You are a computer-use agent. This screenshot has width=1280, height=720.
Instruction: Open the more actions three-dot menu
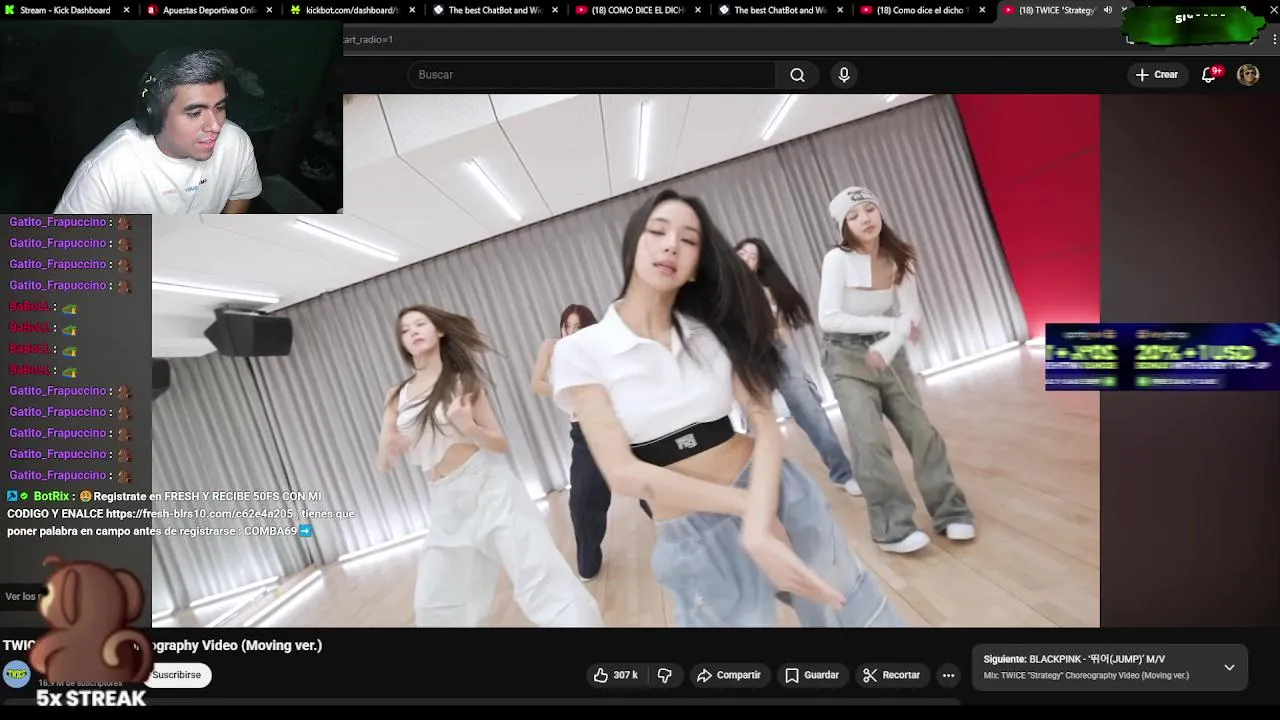click(948, 675)
